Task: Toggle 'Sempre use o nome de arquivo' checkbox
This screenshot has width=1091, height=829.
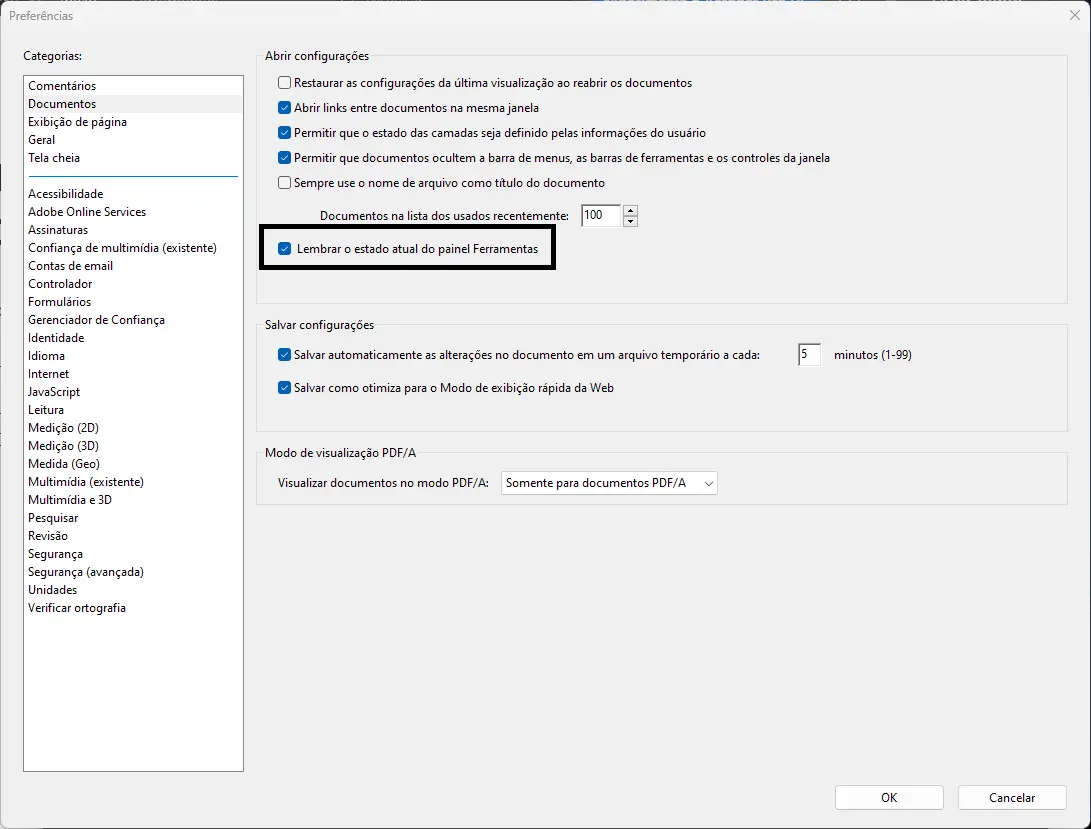Action: click(x=285, y=183)
